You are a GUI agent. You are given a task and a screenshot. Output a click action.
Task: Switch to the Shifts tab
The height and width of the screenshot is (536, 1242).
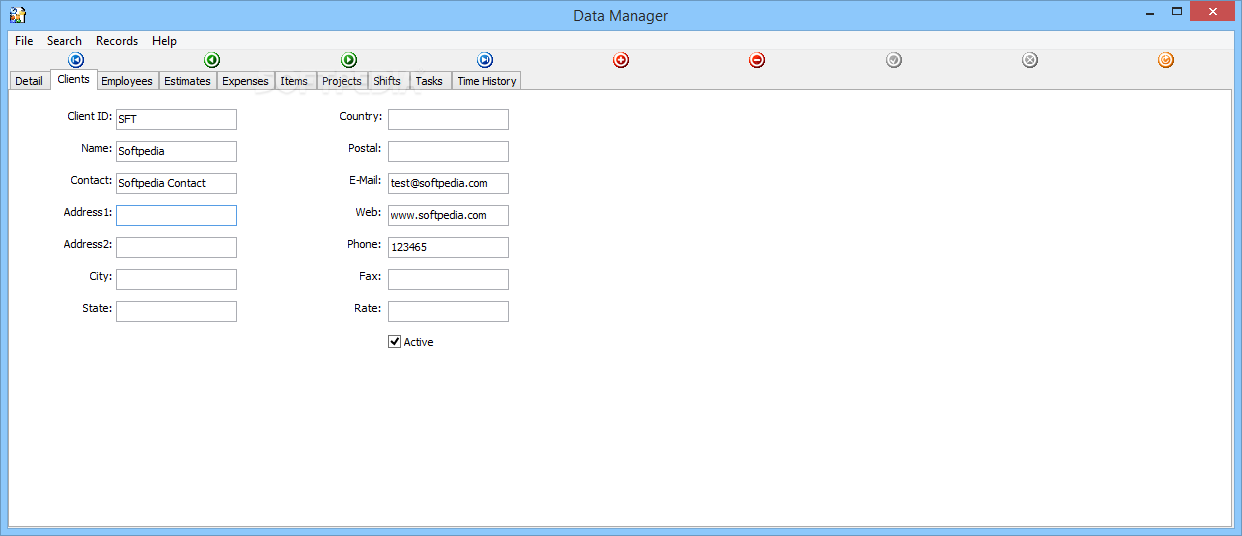387,81
